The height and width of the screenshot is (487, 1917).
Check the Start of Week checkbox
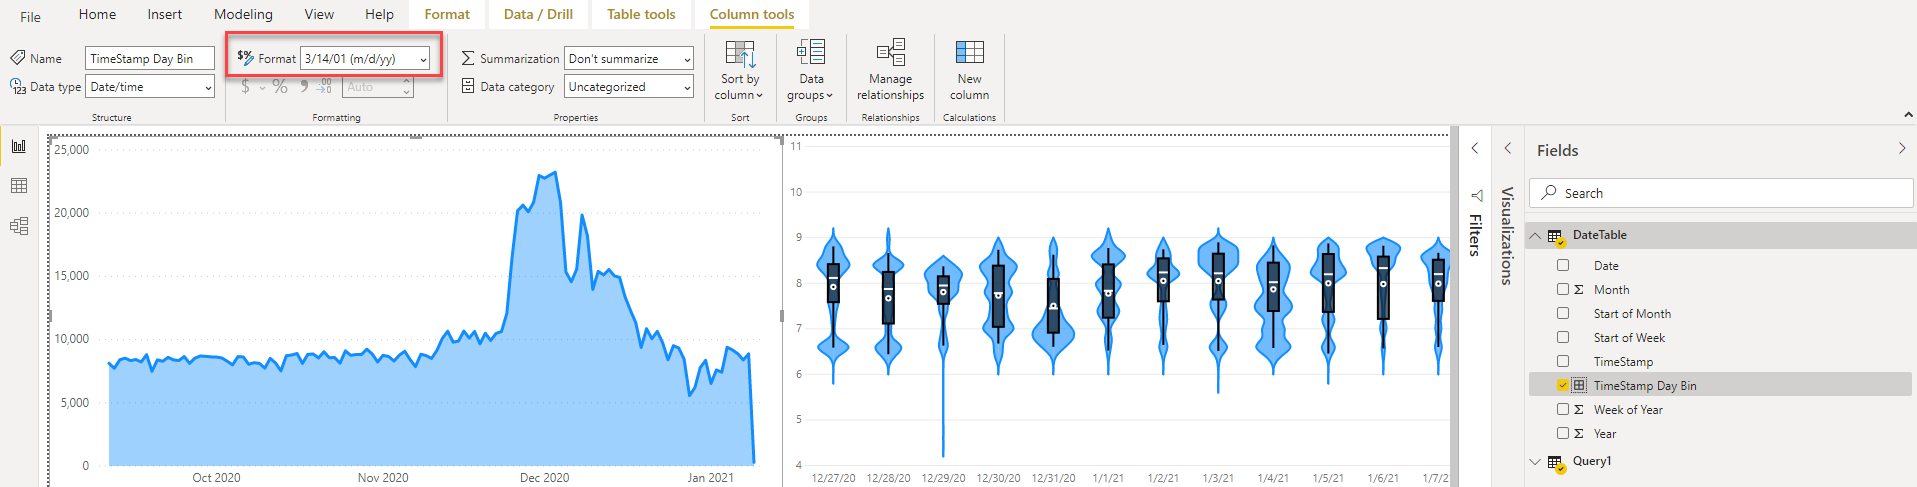point(1563,337)
